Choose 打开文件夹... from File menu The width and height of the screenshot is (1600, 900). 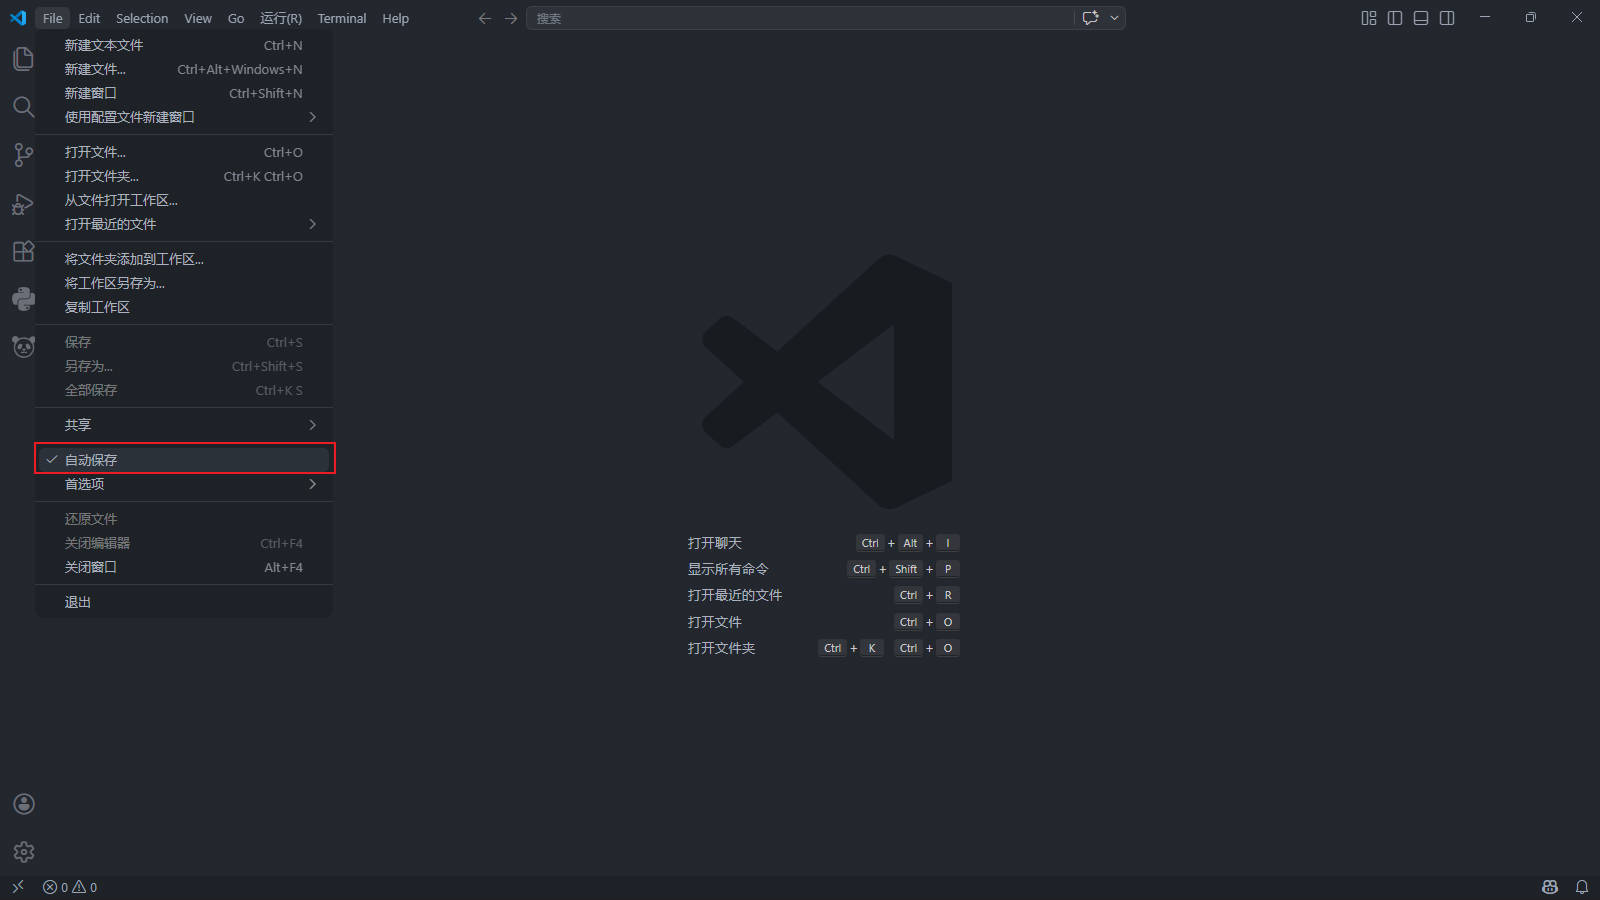pyautogui.click(x=184, y=176)
